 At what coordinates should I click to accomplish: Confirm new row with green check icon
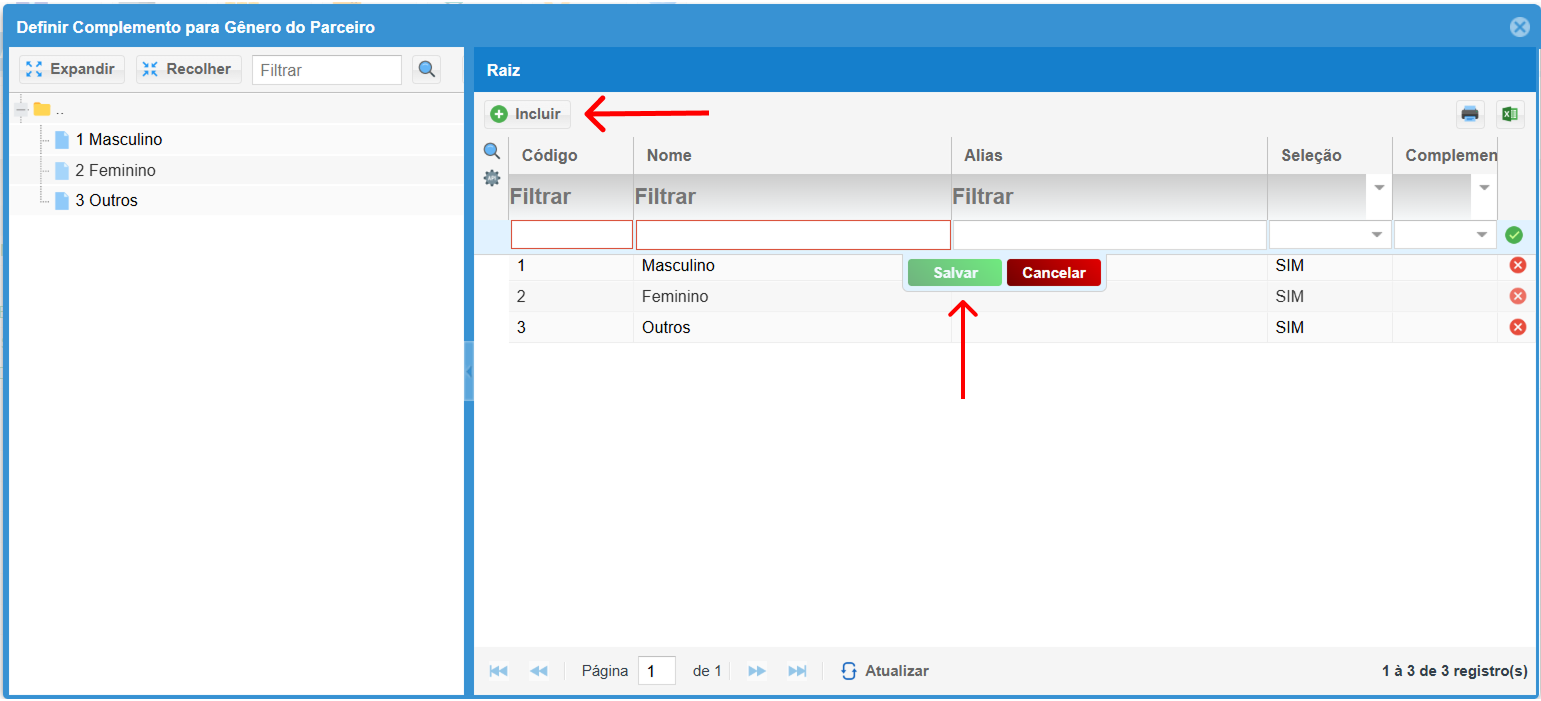tap(1514, 235)
